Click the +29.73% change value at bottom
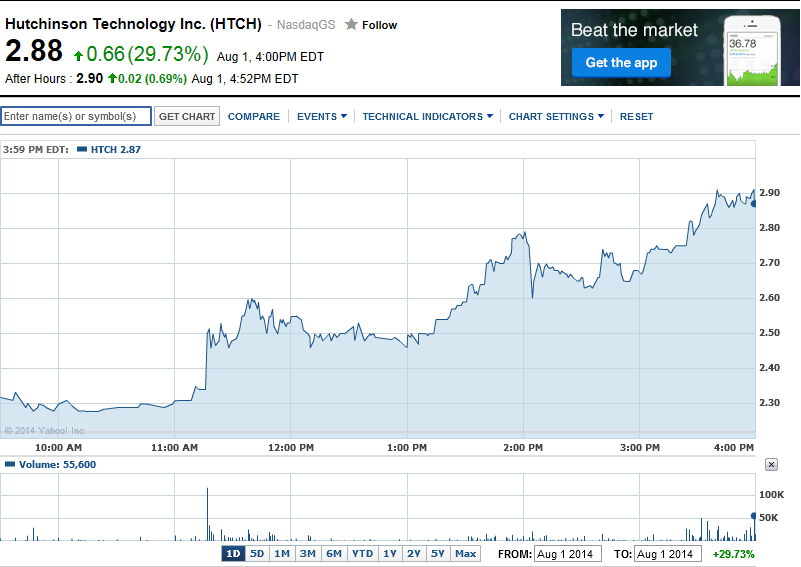The width and height of the screenshot is (801, 567). click(734, 554)
